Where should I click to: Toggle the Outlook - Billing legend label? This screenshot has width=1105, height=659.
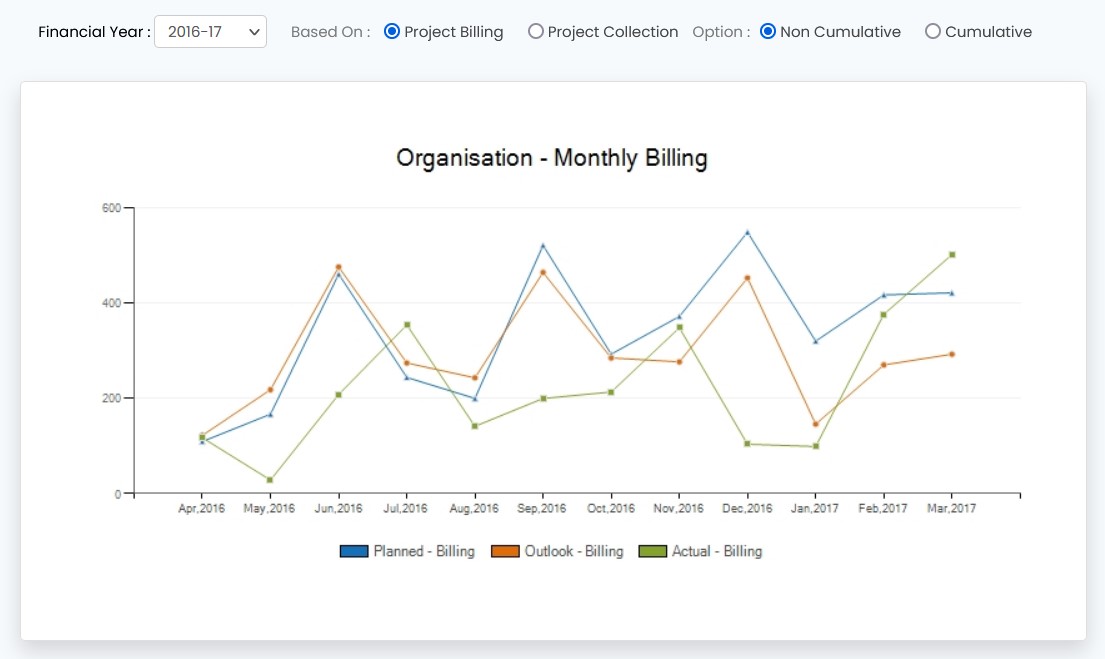(x=574, y=551)
